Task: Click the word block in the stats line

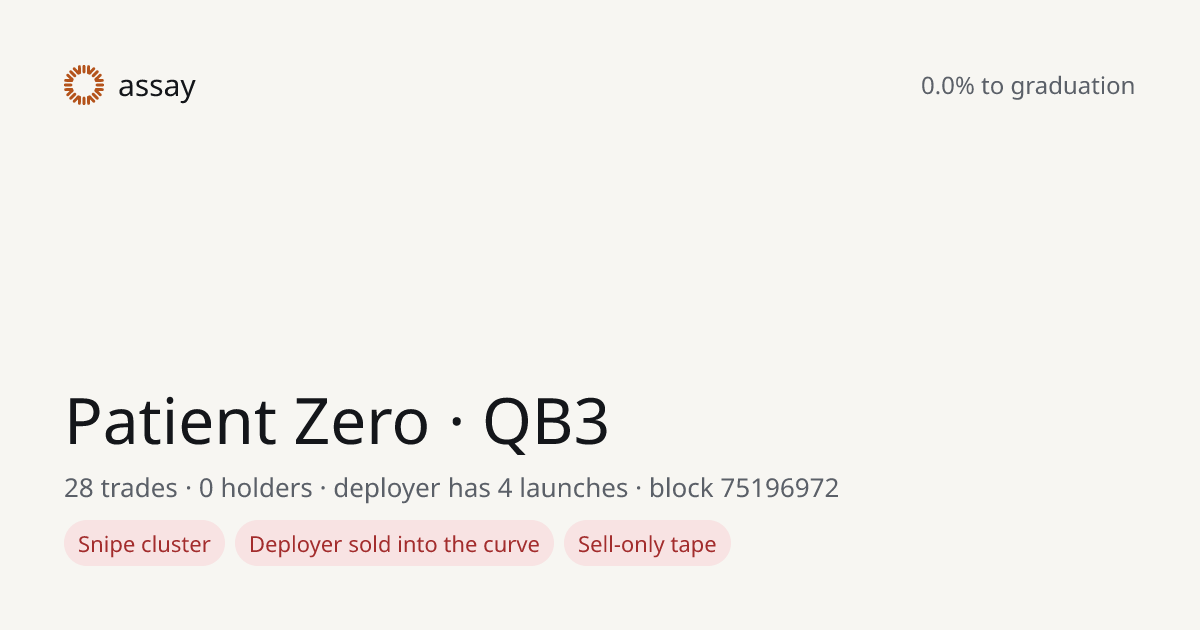Action: point(681,488)
